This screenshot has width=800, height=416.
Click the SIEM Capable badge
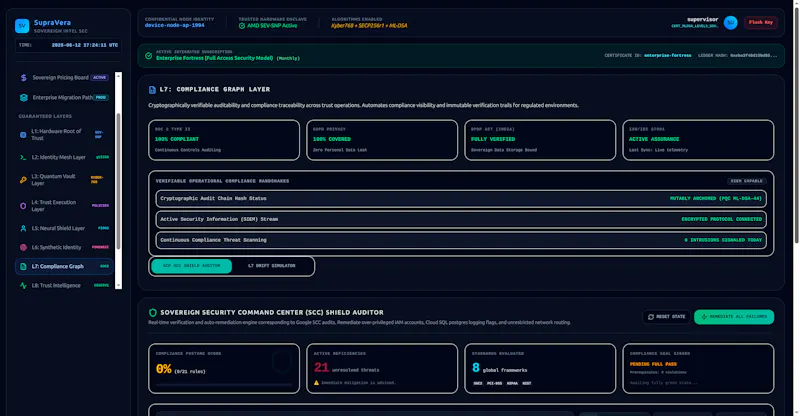[746, 181]
